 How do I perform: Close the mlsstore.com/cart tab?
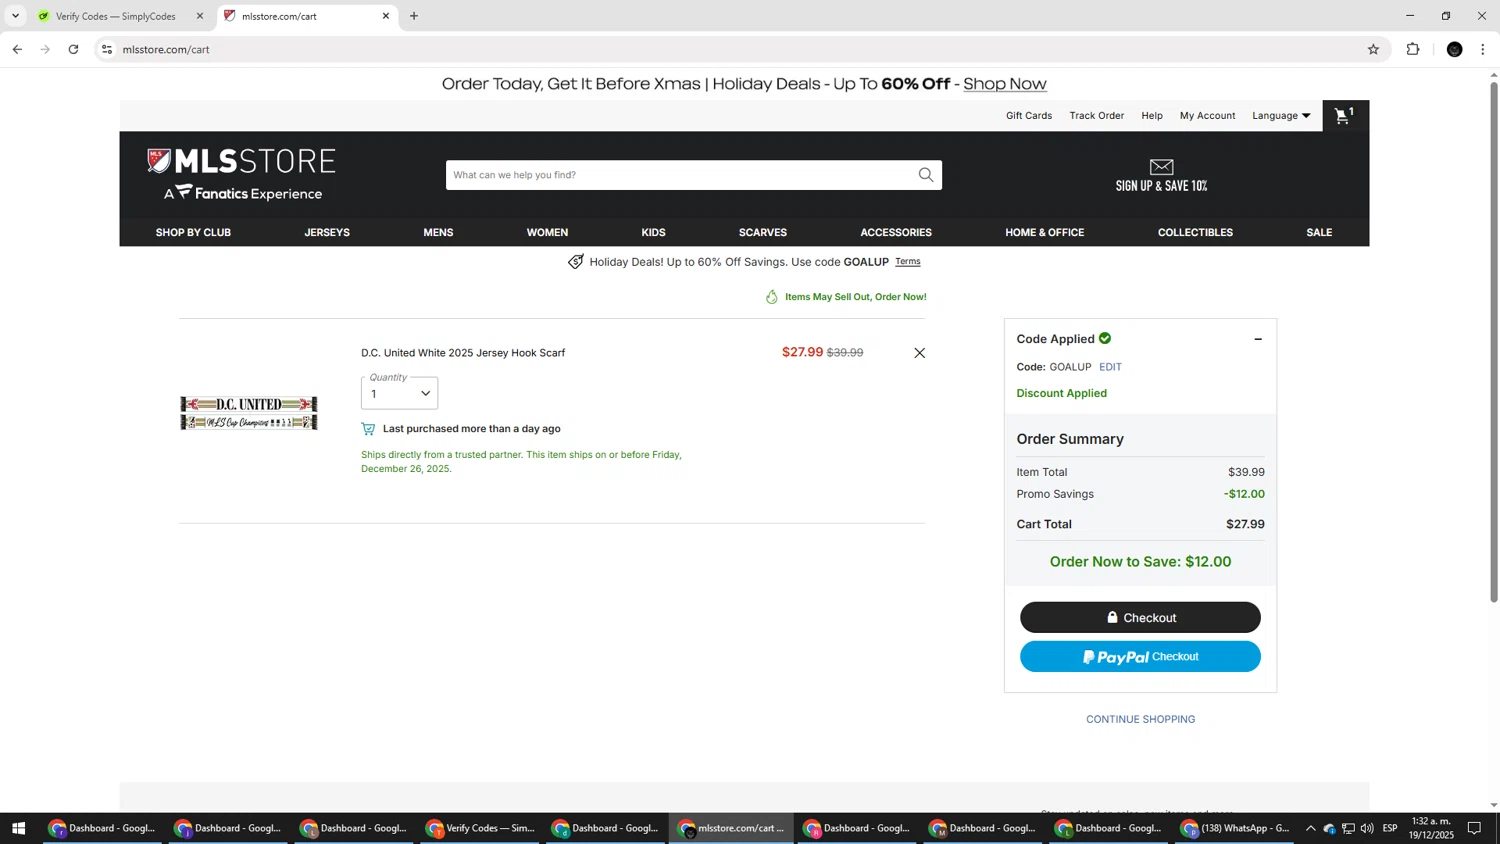coord(386,16)
